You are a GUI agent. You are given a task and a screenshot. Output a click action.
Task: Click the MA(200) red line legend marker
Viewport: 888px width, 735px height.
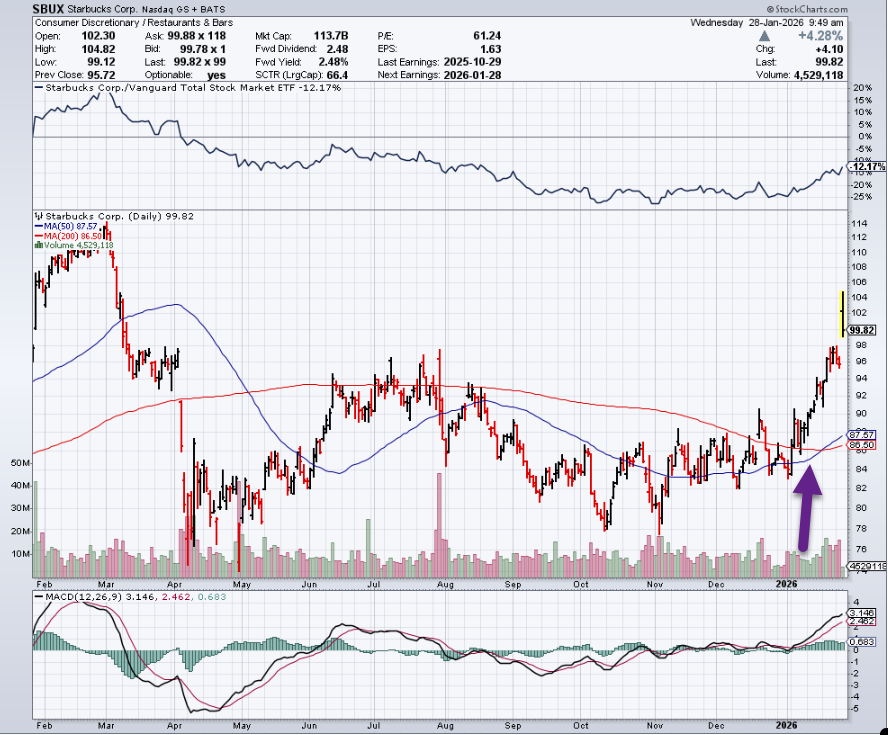(37, 235)
